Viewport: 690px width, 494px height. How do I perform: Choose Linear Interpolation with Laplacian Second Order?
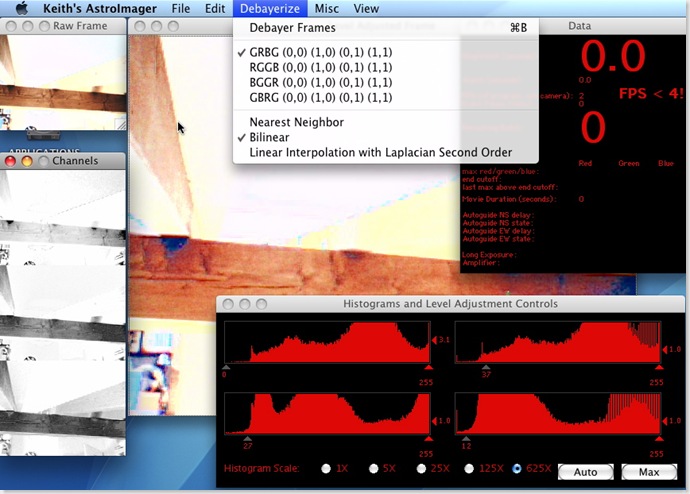385,152
